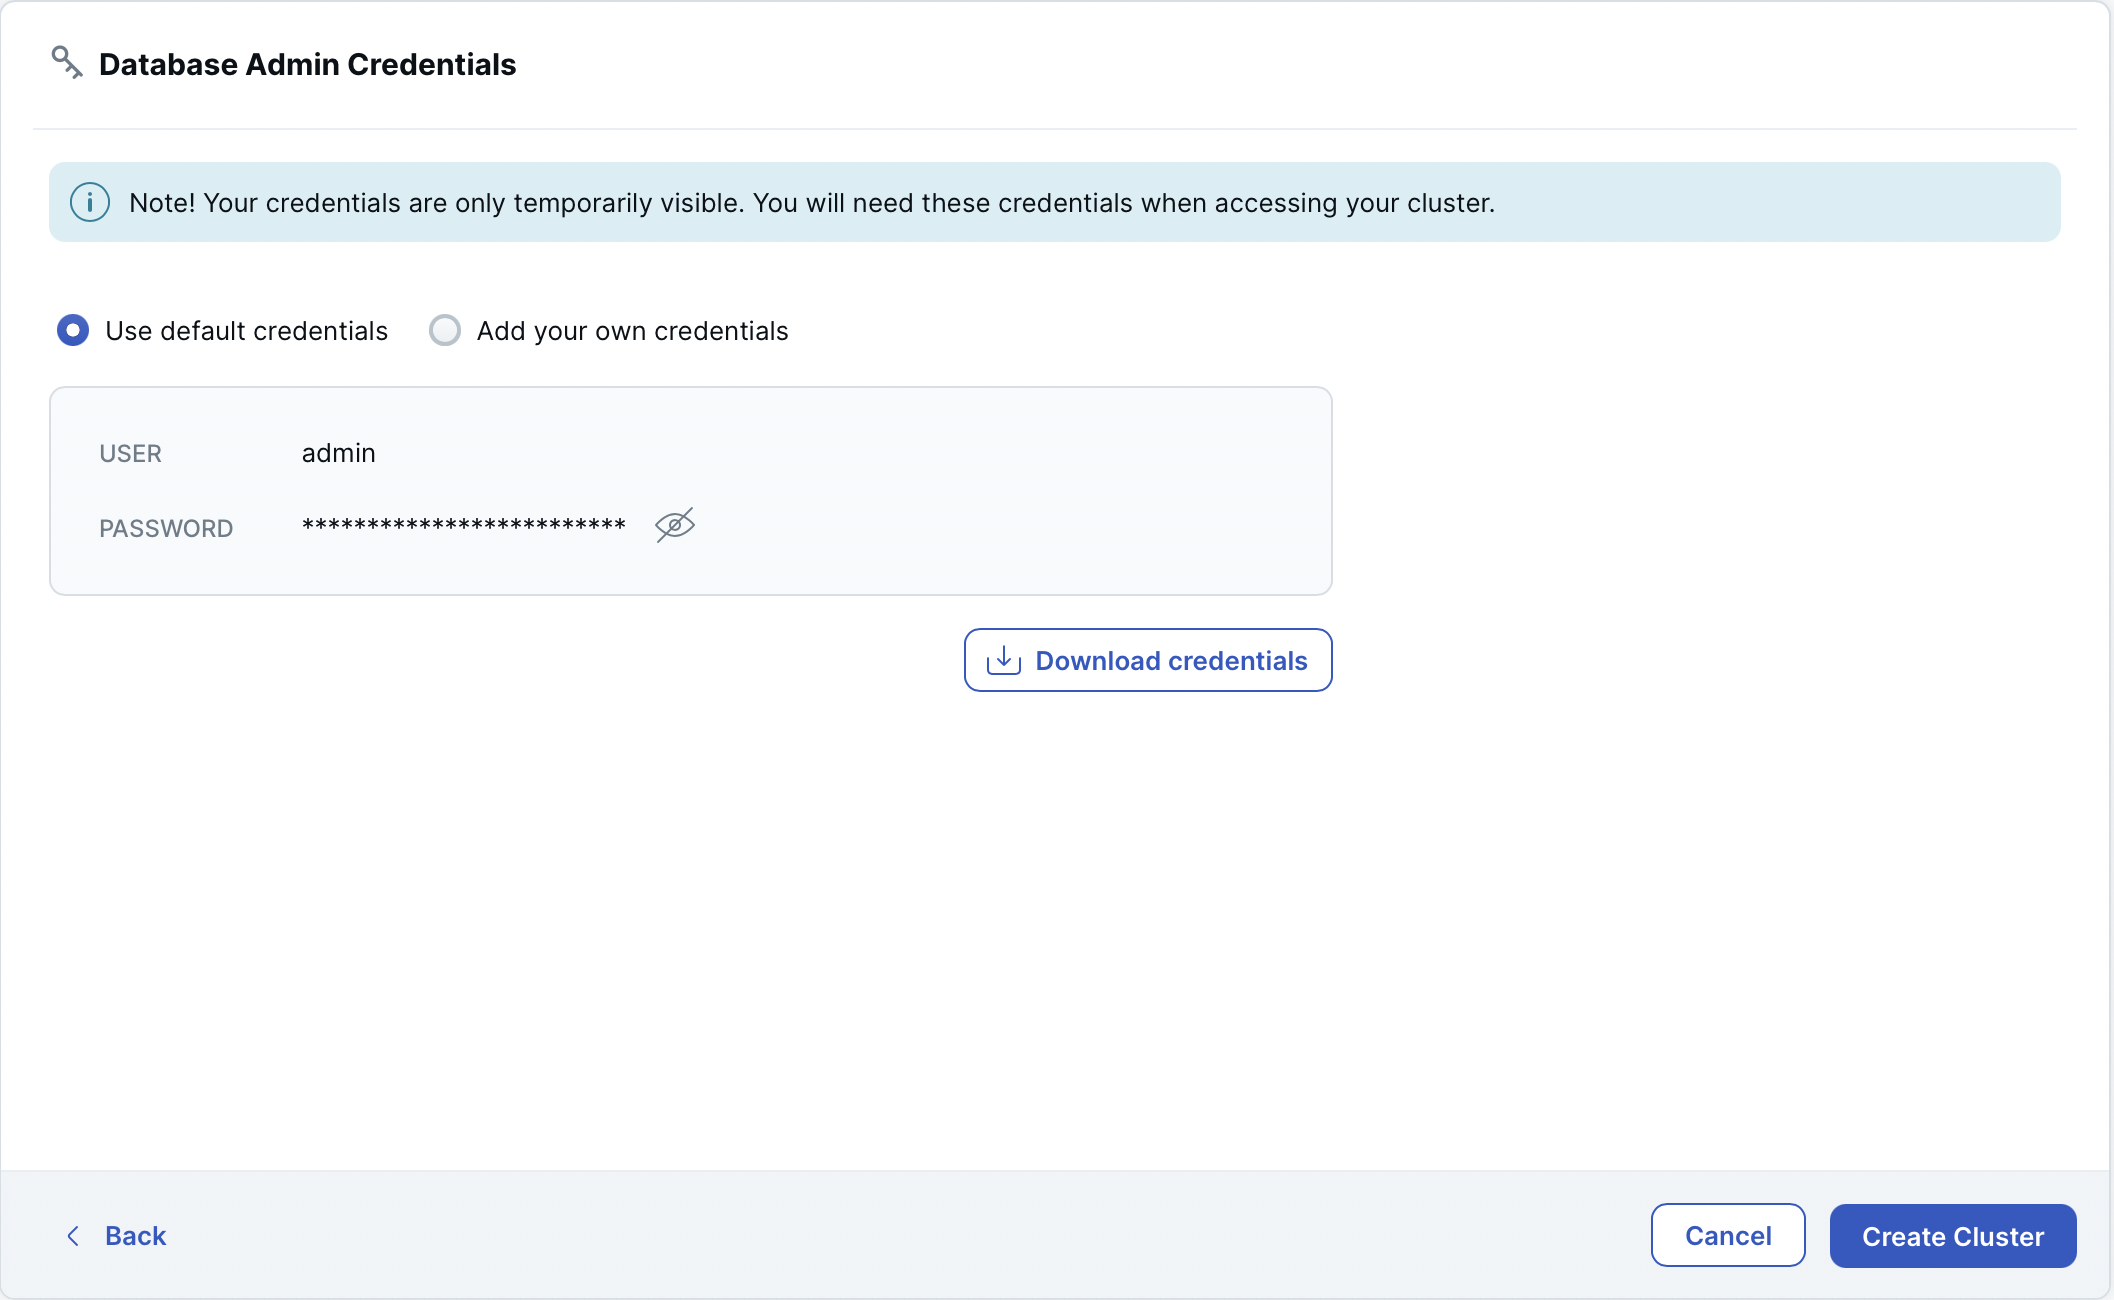Click the Database Admin Credentials heading
The height and width of the screenshot is (1300, 2114).
(307, 64)
